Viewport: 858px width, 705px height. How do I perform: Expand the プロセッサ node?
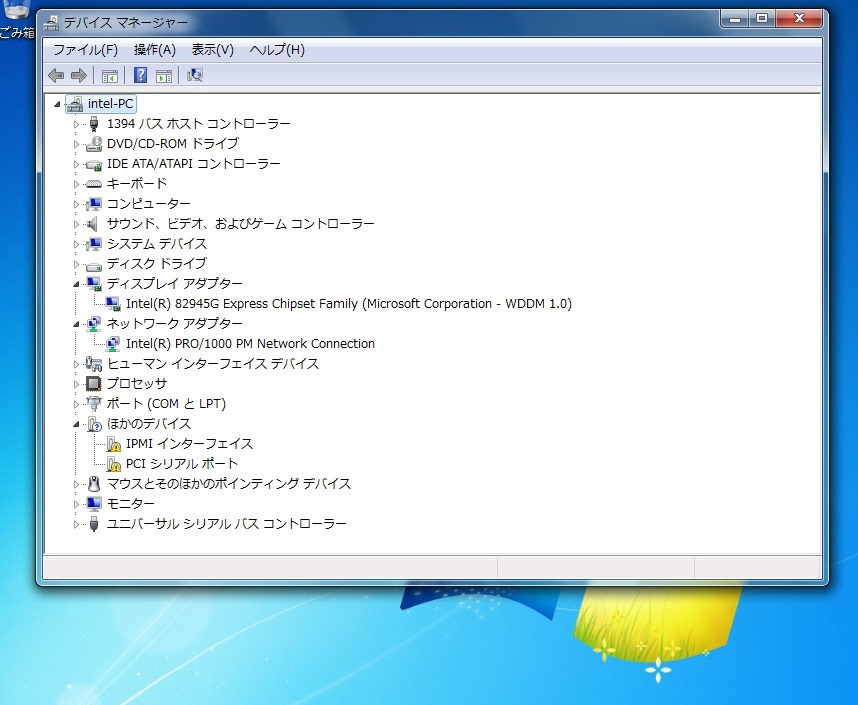[77, 384]
